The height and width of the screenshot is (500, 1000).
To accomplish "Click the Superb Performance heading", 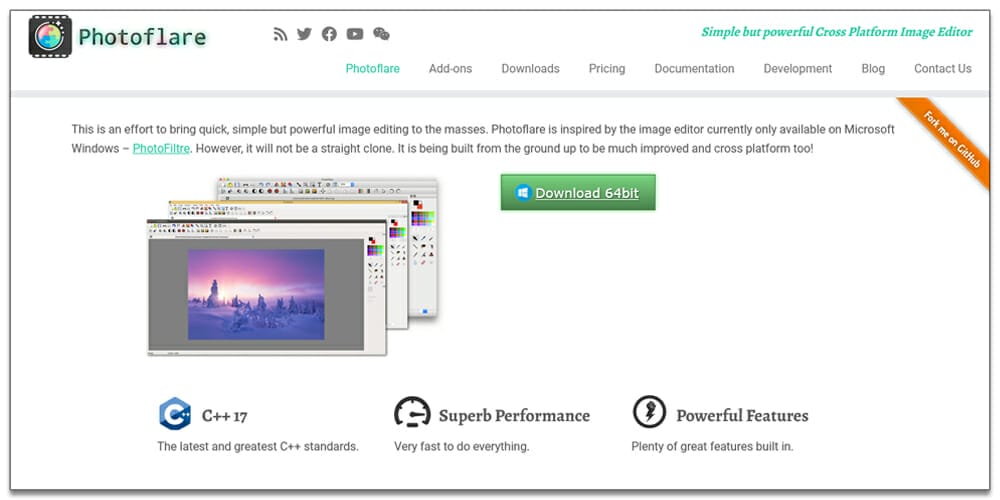I will coord(514,416).
